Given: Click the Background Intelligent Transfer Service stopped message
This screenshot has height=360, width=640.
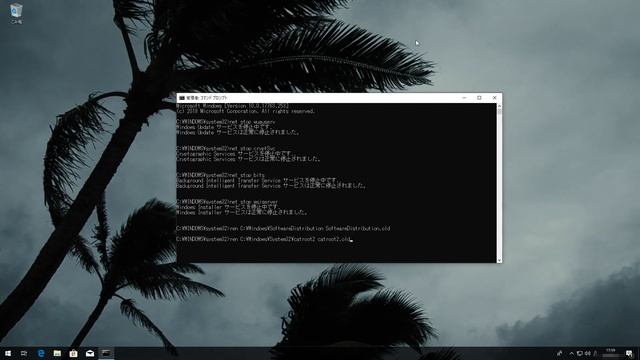Looking at the screenshot, I should click(x=271, y=186).
